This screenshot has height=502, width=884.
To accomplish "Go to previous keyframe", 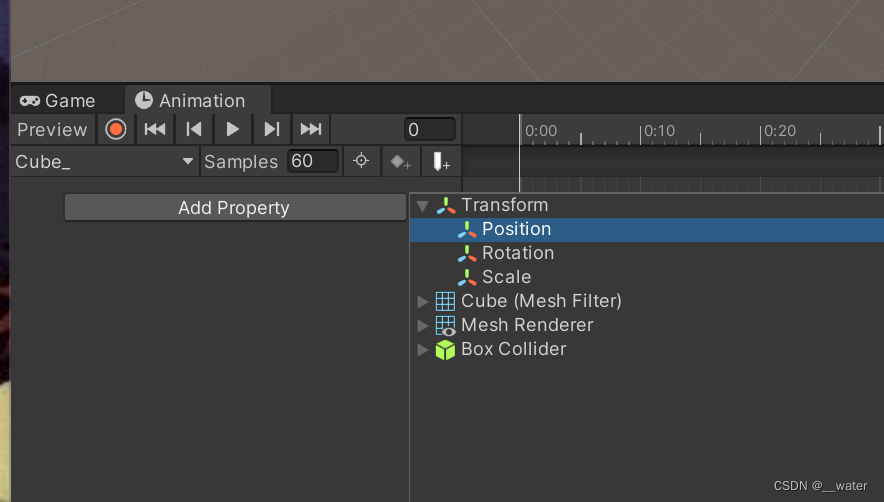I will click(x=193, y=130).
